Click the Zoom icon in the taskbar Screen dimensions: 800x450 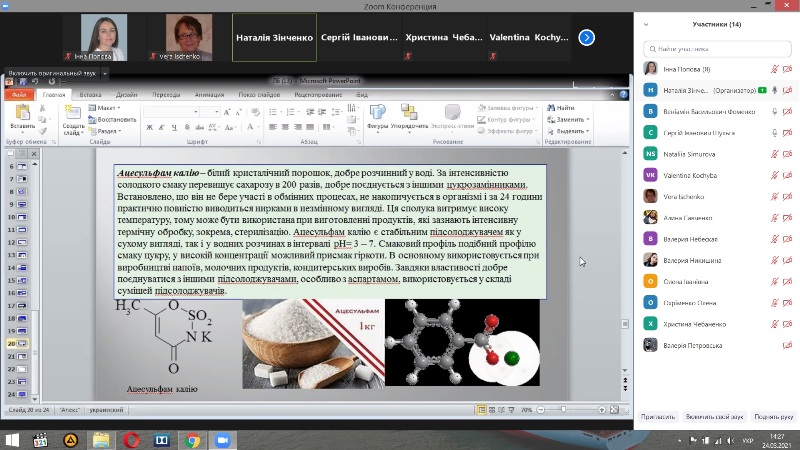point(222,439)
